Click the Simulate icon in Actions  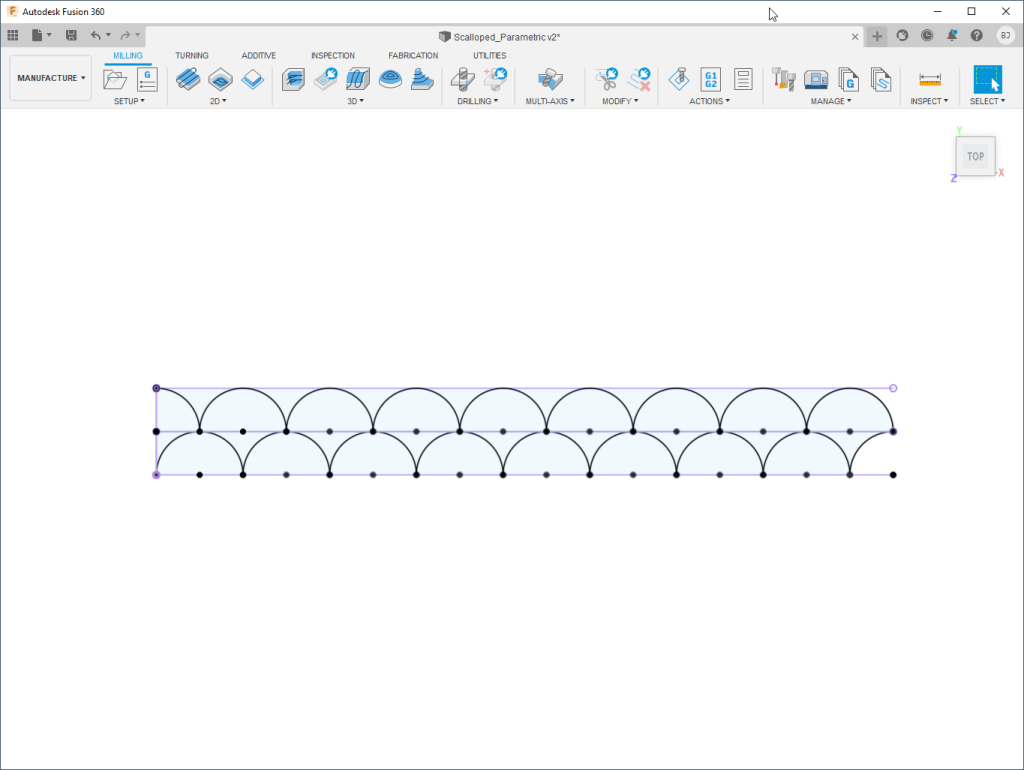679,79
